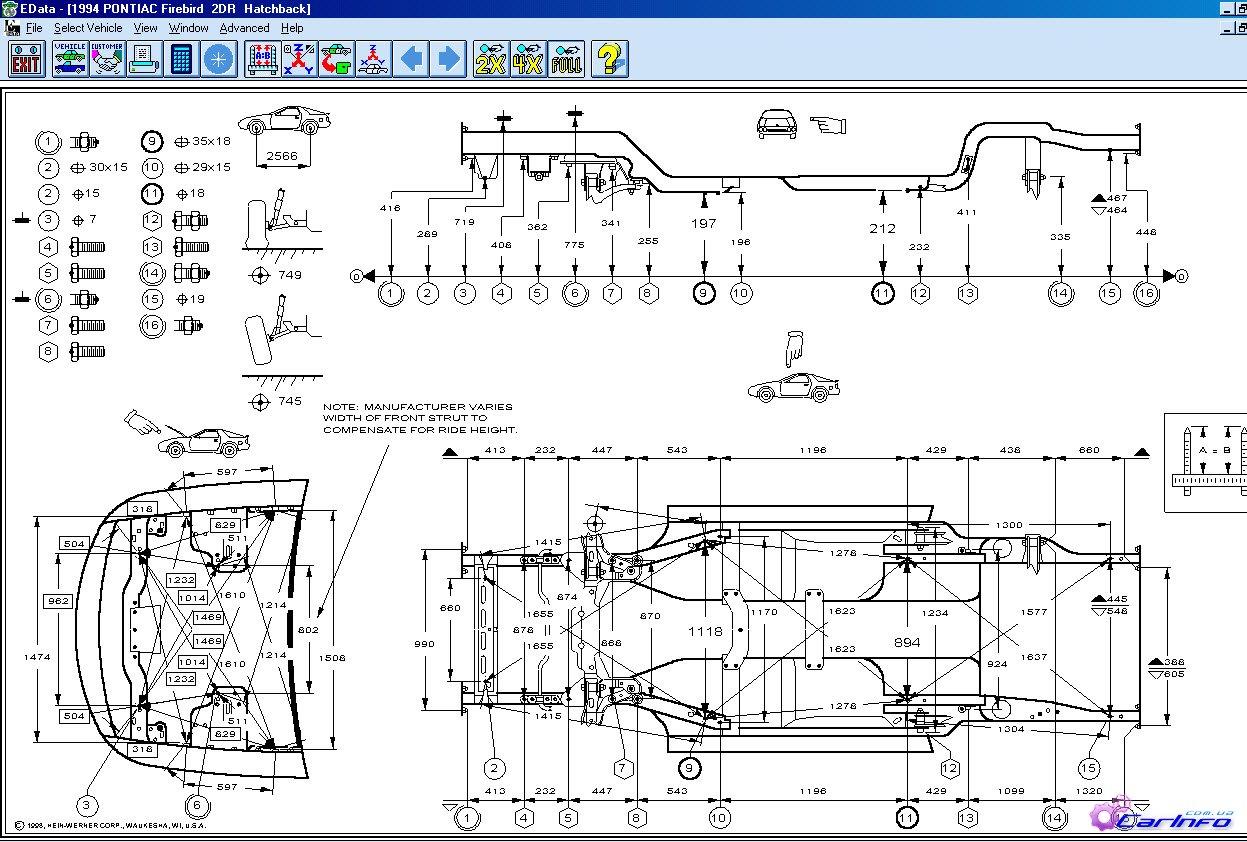Open the calculator toolbar icon
Screen dimensions: 1247x842
tap(181, 59)
